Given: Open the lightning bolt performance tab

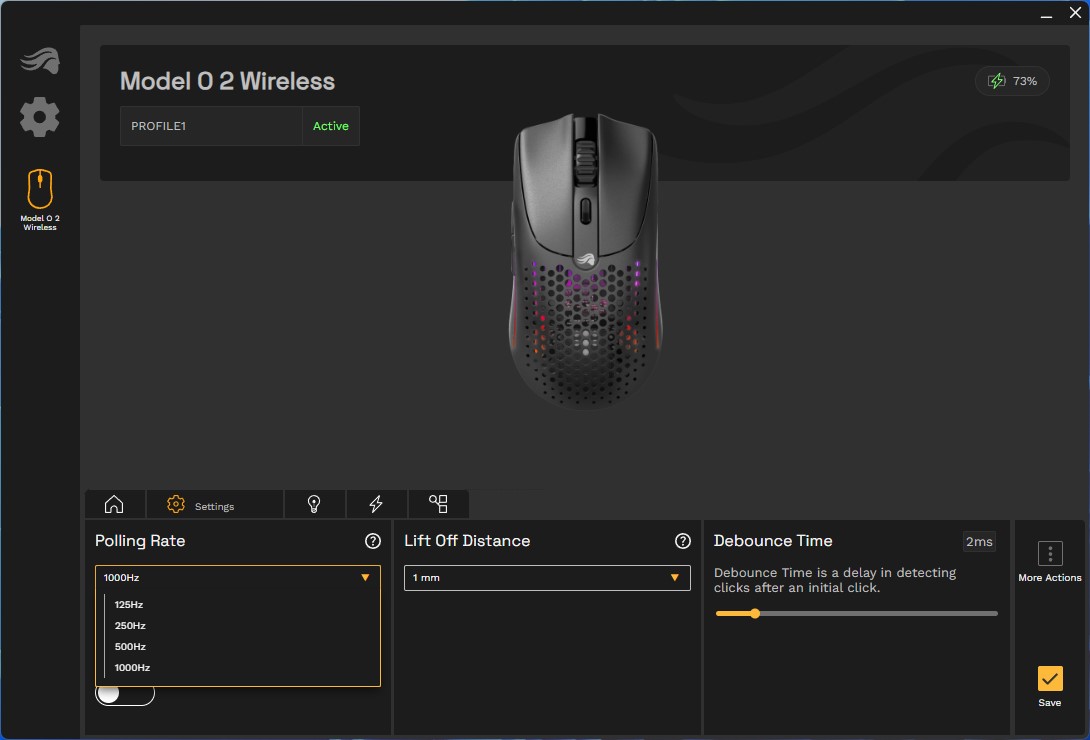Looking at the screenshot, I should (376, 505).
